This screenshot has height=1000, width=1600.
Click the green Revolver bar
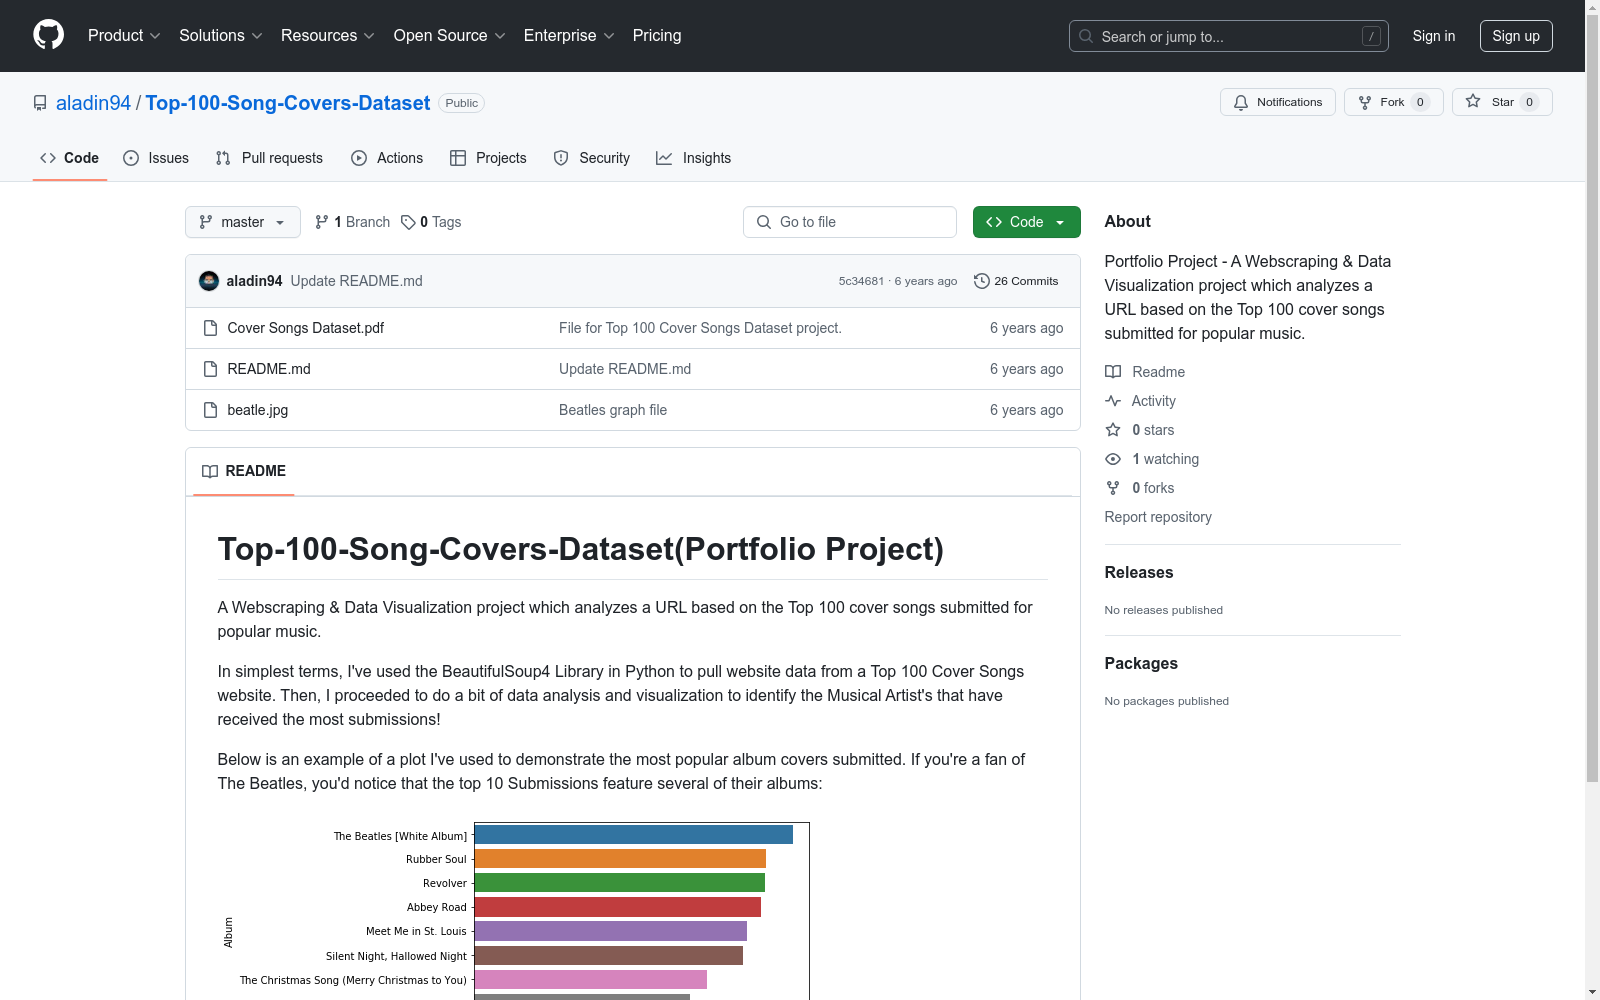pyautogui.click(x=620, y=882)
